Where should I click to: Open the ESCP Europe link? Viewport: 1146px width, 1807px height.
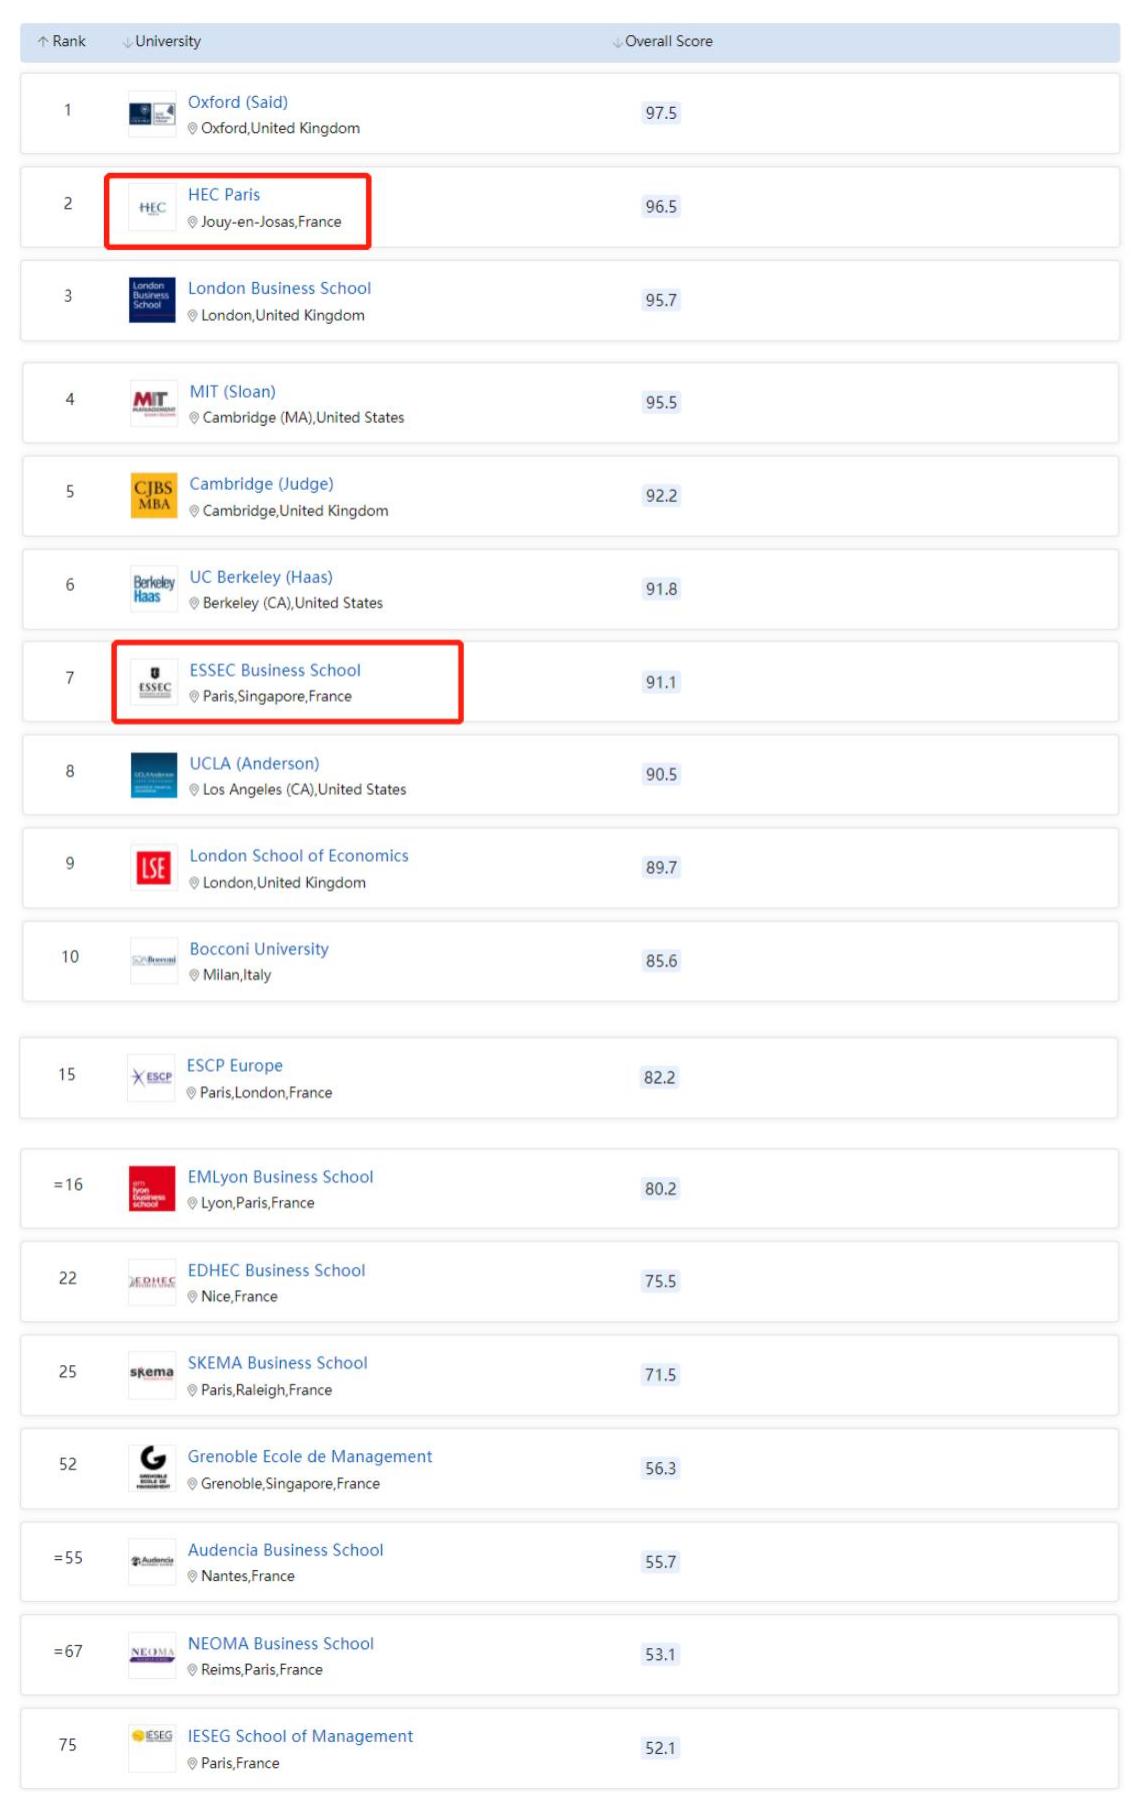coord(235,1066)
